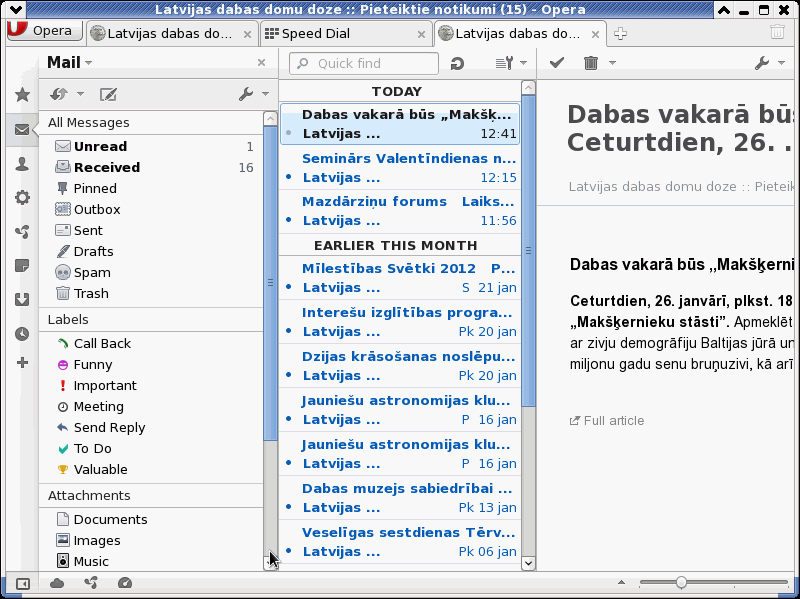The image size is (800, 599).
Task: Open the Pinned view
Action: click(x=151, y=188)
